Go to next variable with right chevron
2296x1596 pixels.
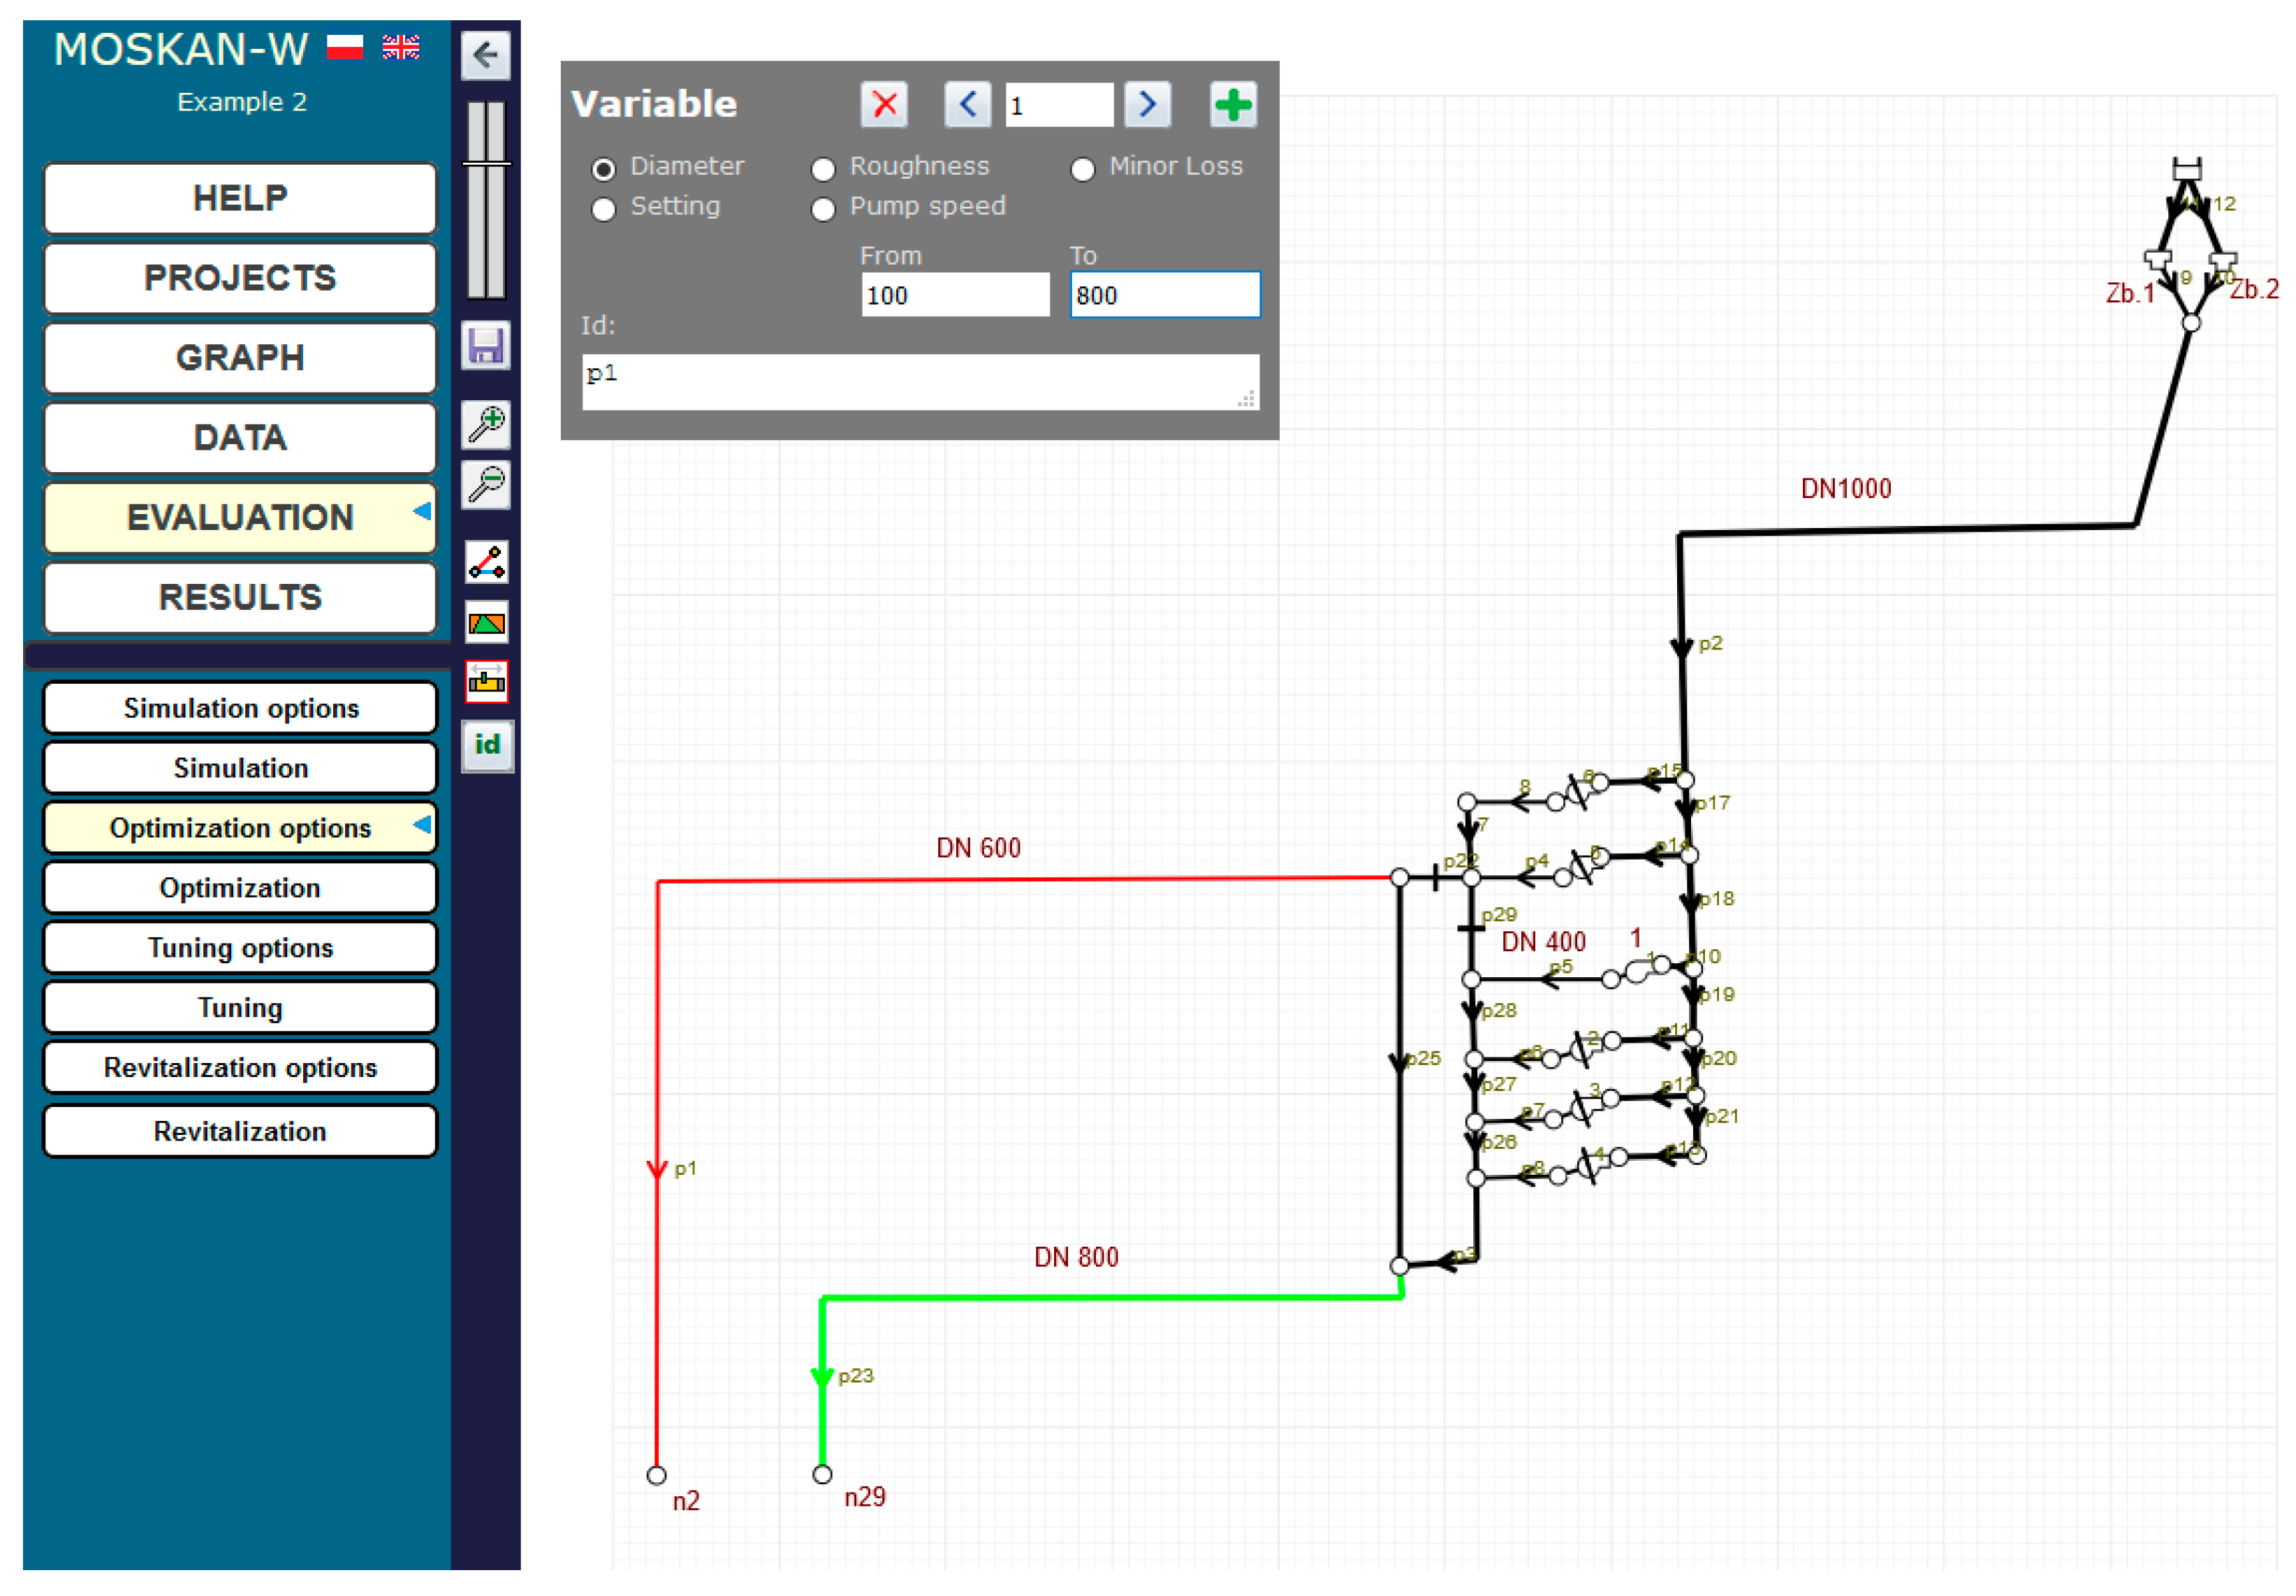point(1147,105)
